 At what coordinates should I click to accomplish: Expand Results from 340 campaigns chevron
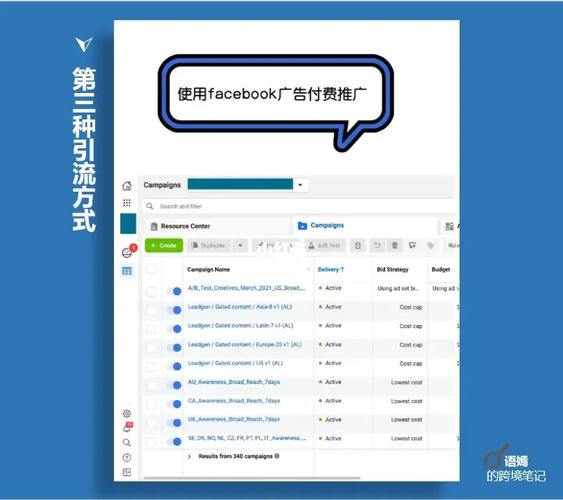pos(190,456)
